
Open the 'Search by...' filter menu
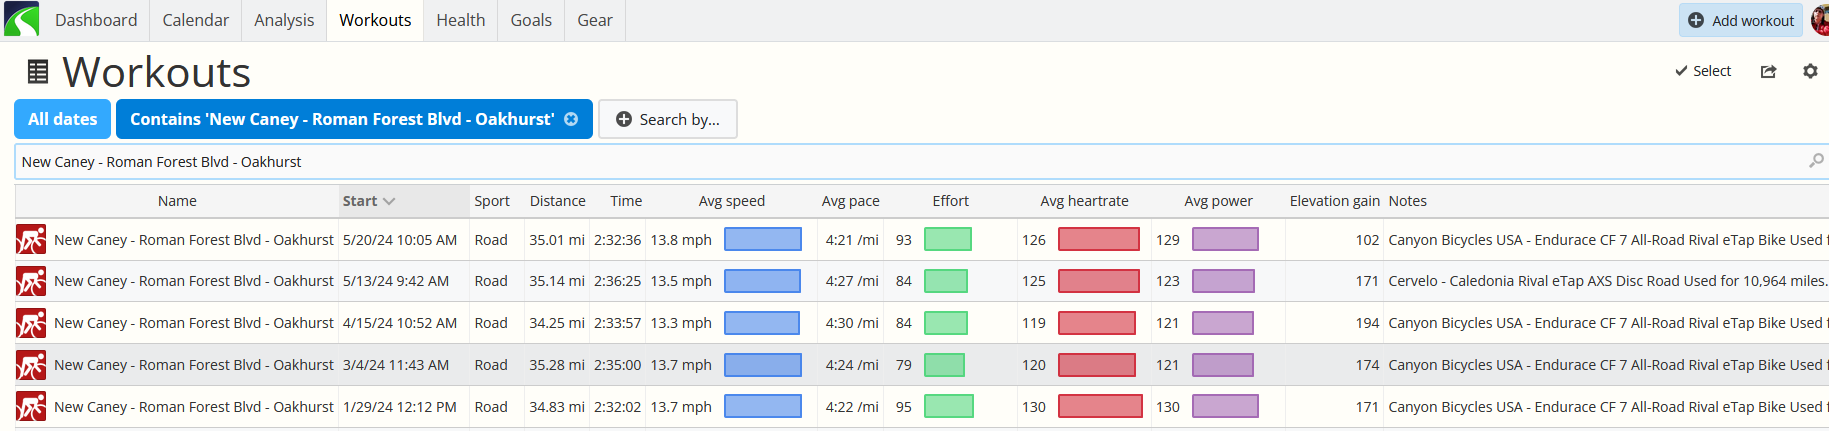(667, 119)
